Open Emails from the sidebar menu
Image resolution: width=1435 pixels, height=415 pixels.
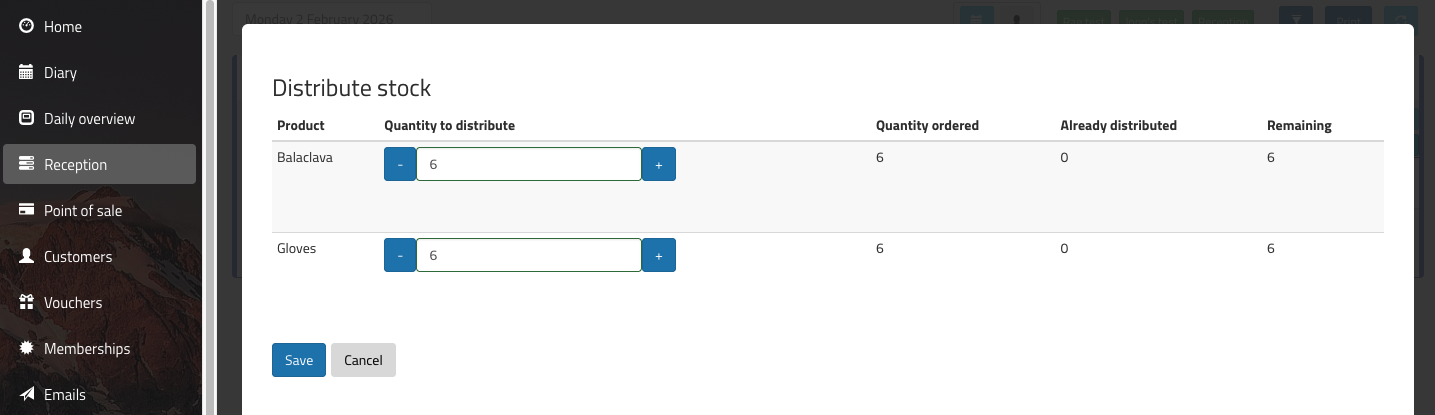(x=64, y=394)
